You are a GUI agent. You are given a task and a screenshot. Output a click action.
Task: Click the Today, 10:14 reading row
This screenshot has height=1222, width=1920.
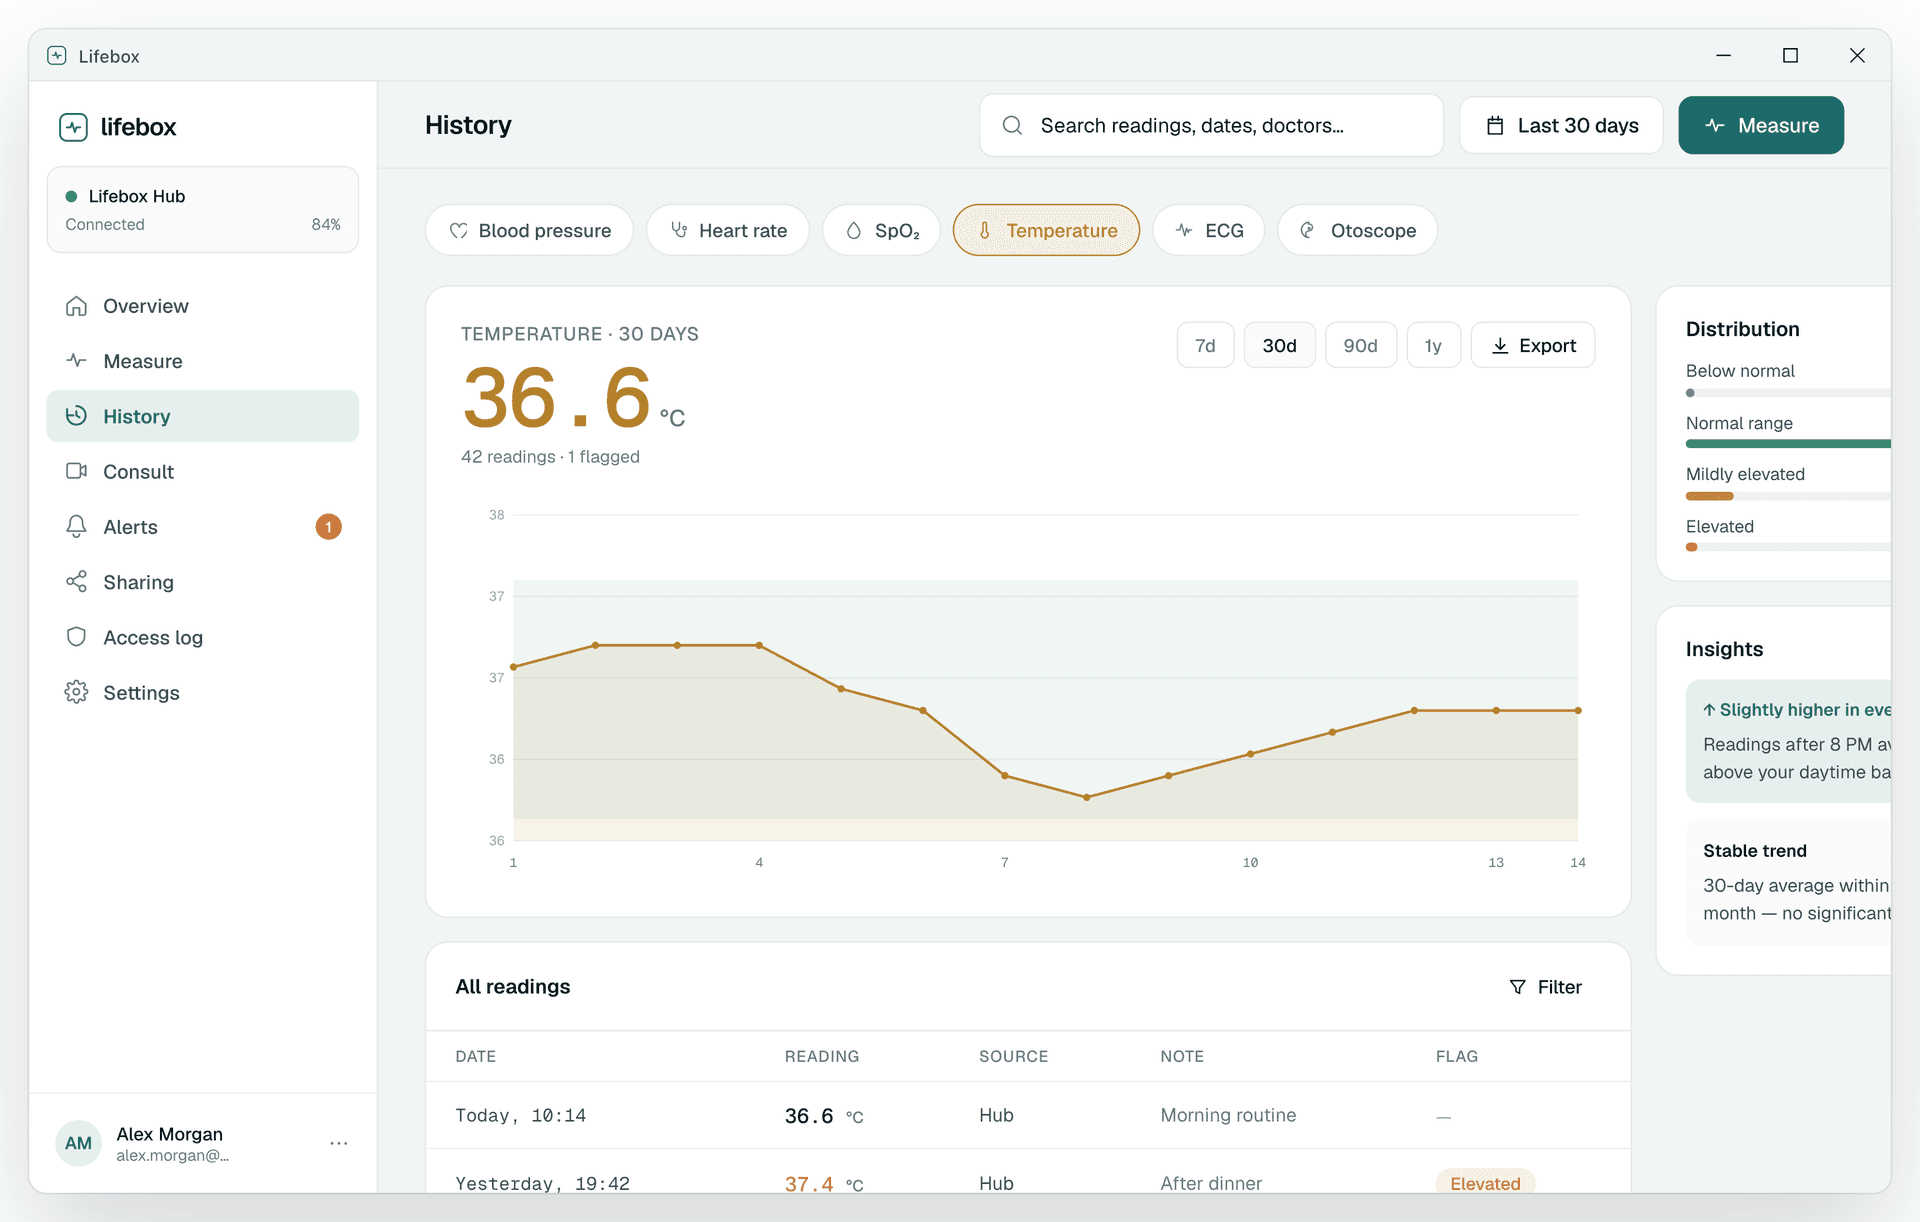[x=1028, y=1115]
